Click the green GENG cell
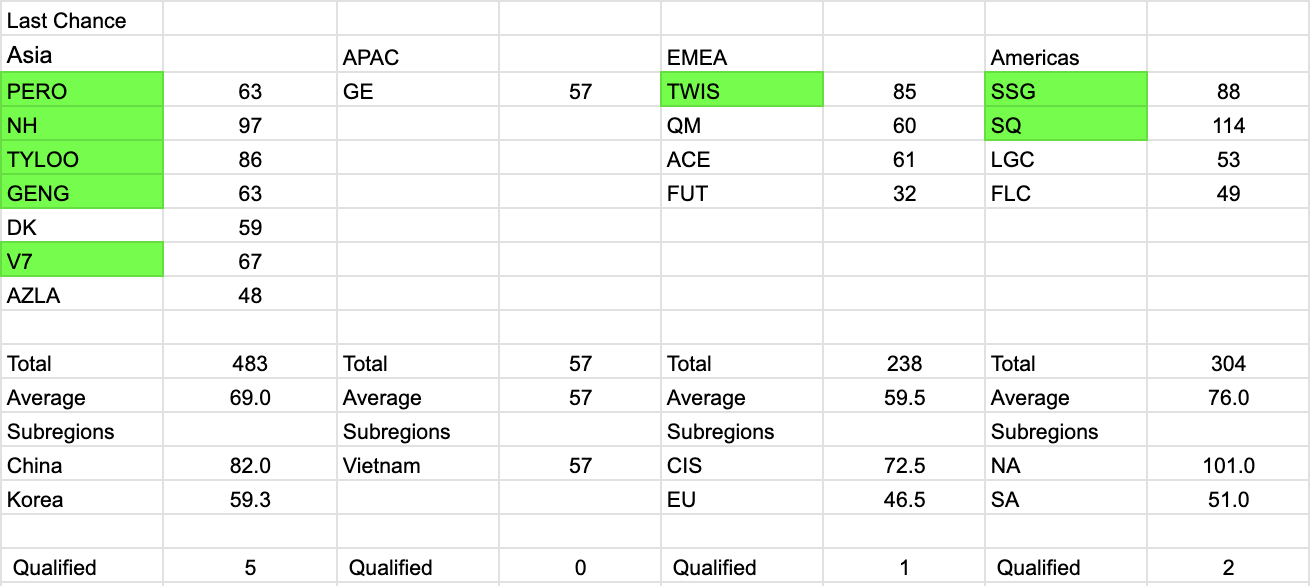Image resolution: width=1310 pixels, height=586 pixels. [x=82, y=194]
